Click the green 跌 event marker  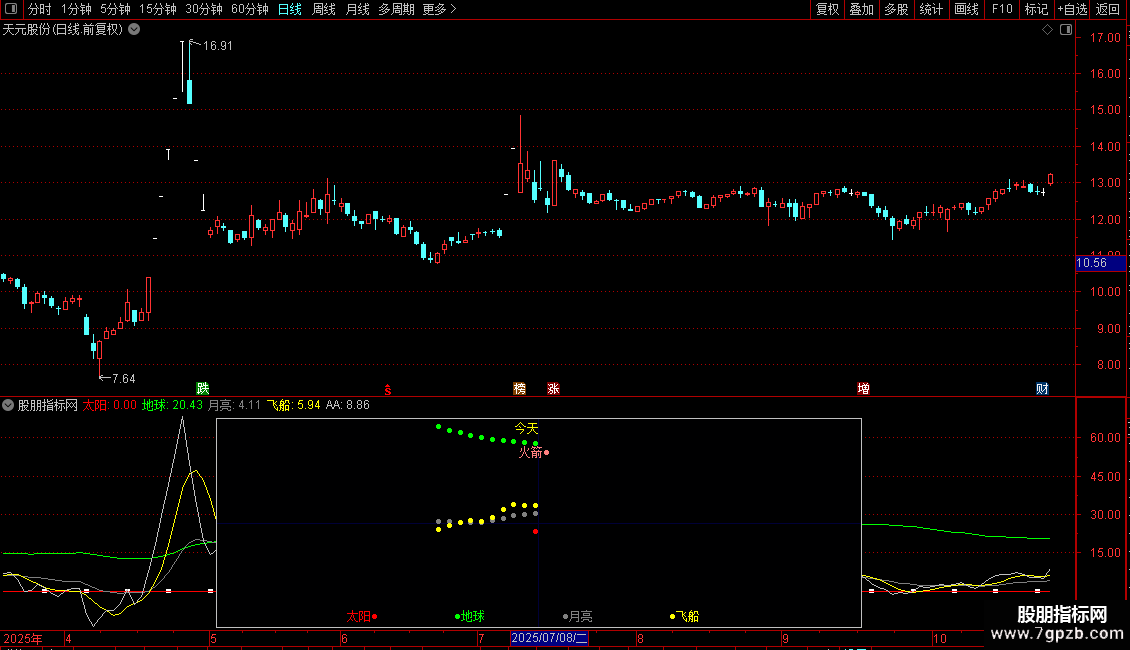pos(203,388)
